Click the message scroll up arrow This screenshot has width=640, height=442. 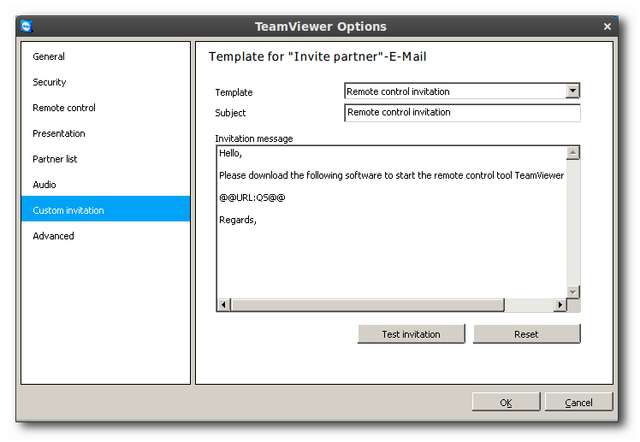point(573,153)
